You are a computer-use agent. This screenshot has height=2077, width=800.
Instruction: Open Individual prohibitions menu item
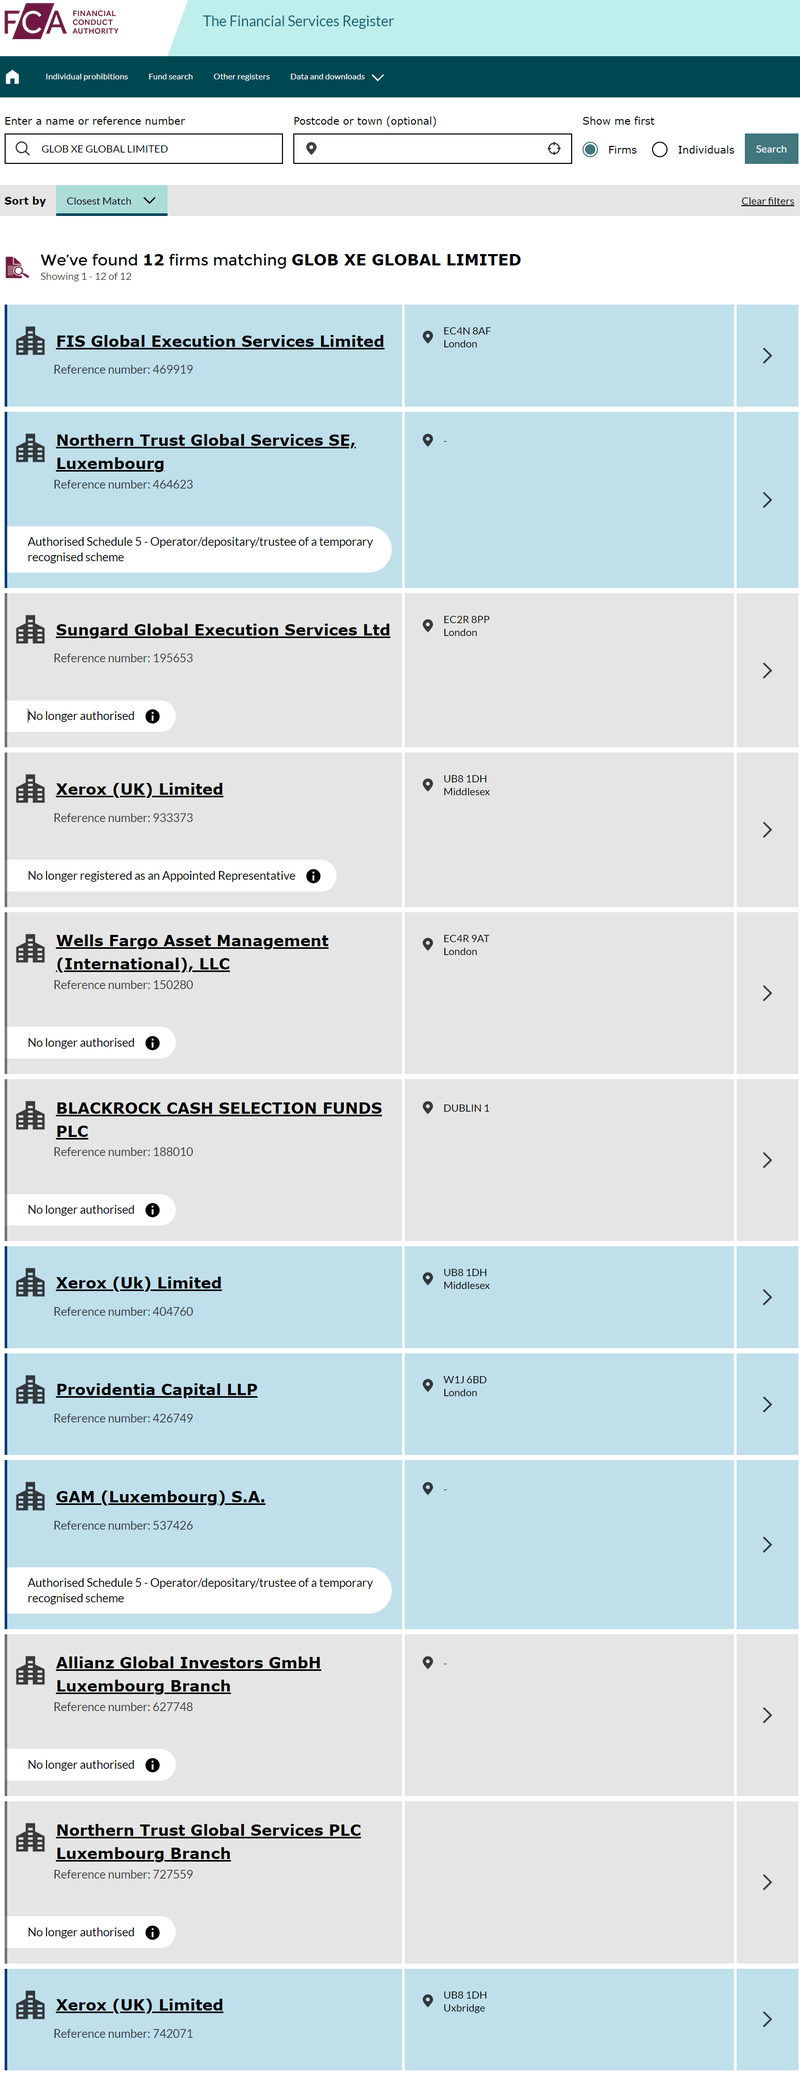tap(87, 77)
